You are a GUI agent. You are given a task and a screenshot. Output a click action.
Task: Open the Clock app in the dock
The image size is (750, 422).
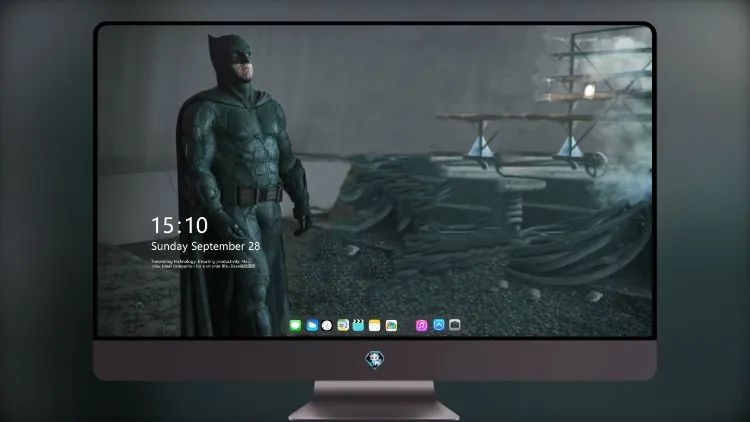click(327, 325)
